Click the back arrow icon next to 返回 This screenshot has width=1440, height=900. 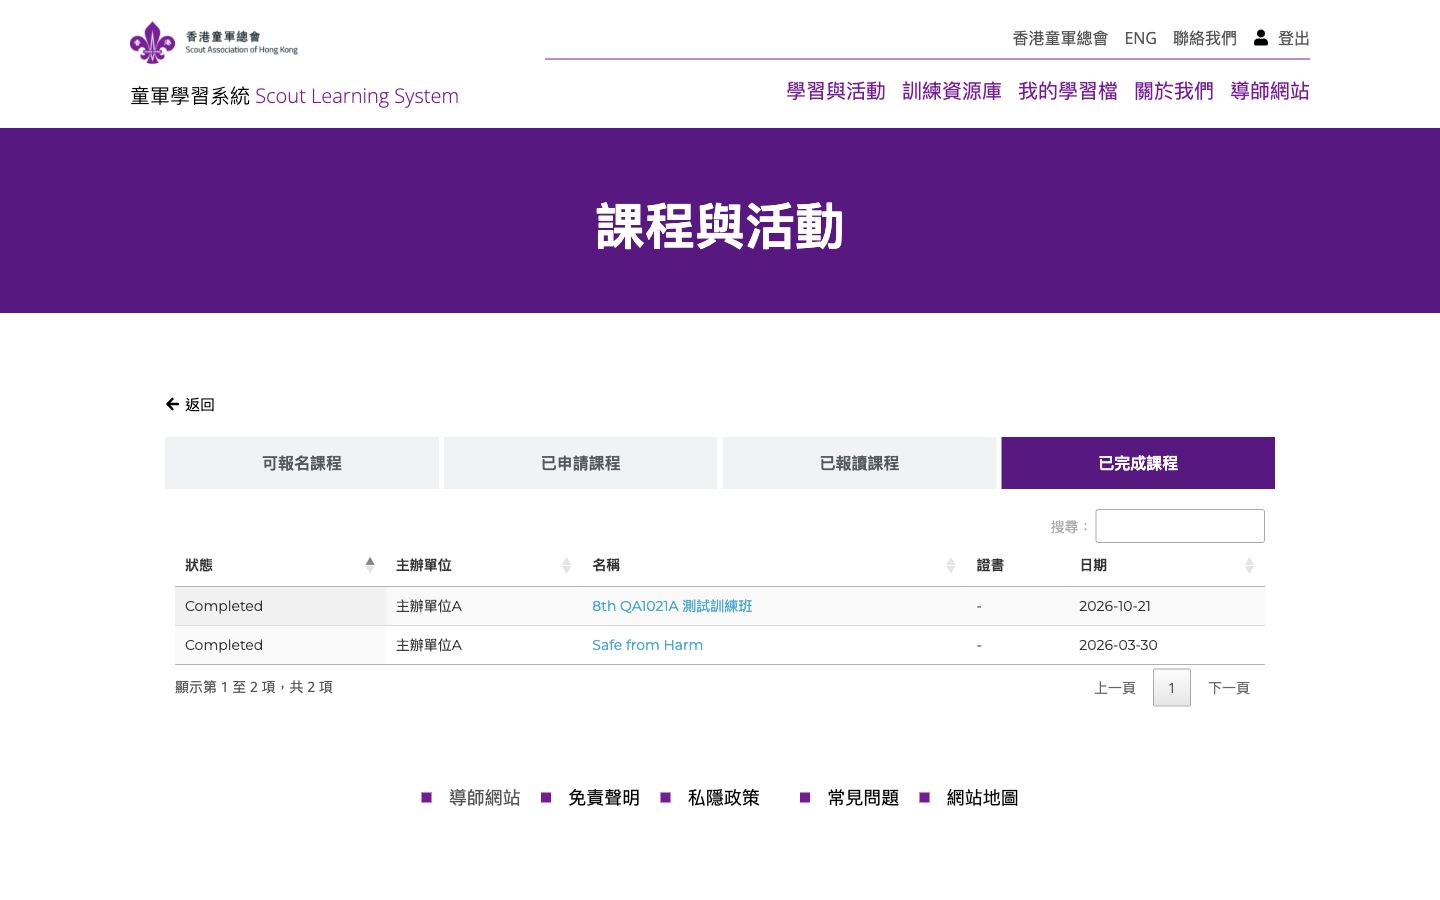(x=172, y=404)
